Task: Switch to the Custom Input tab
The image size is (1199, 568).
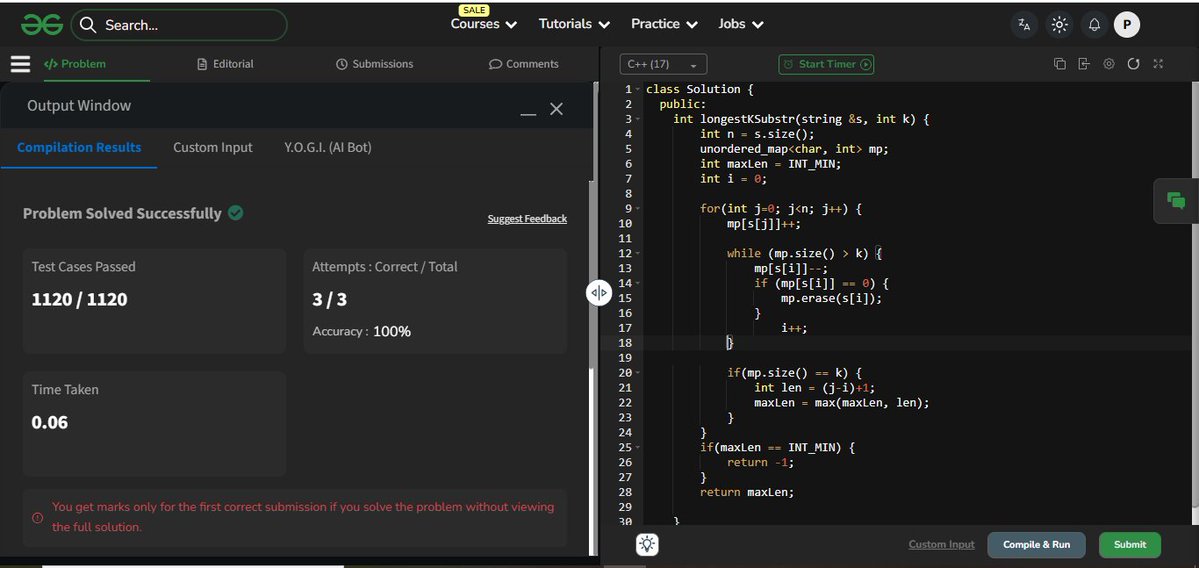Action: tap(213, 148)
